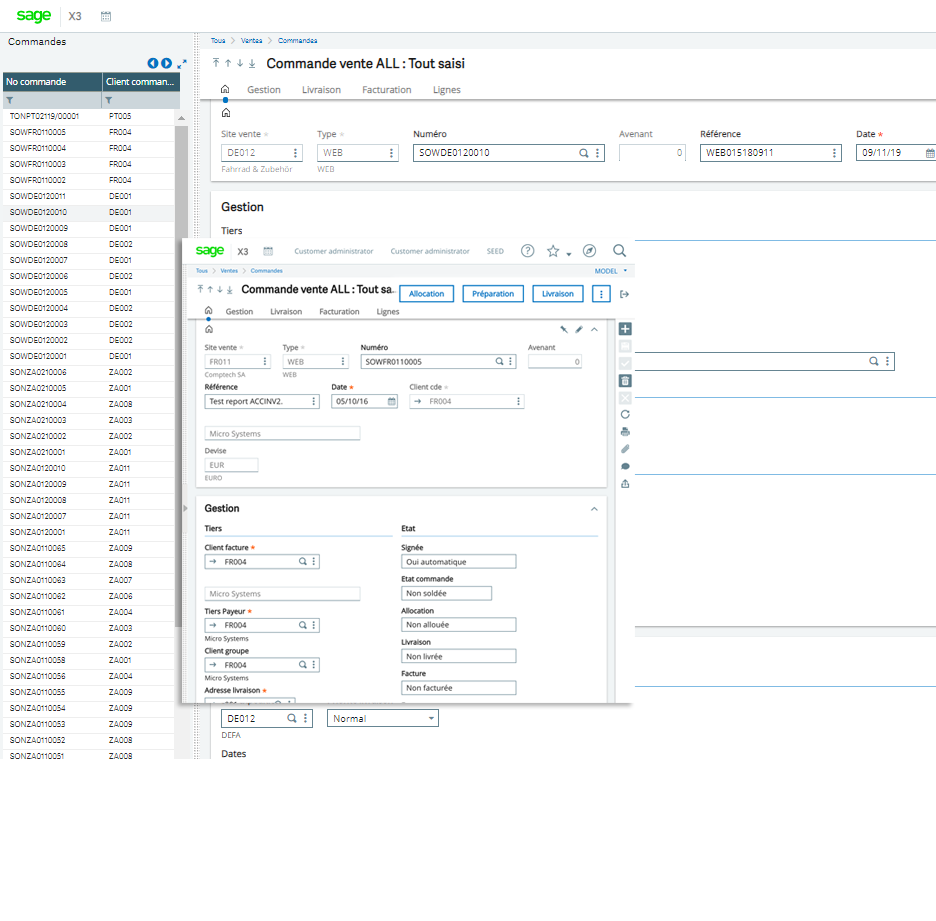This screenshot has width=936, height=921.
Task: Open three-dot menu of FR011 Site vente field
Action: click(x=265, y=361)
